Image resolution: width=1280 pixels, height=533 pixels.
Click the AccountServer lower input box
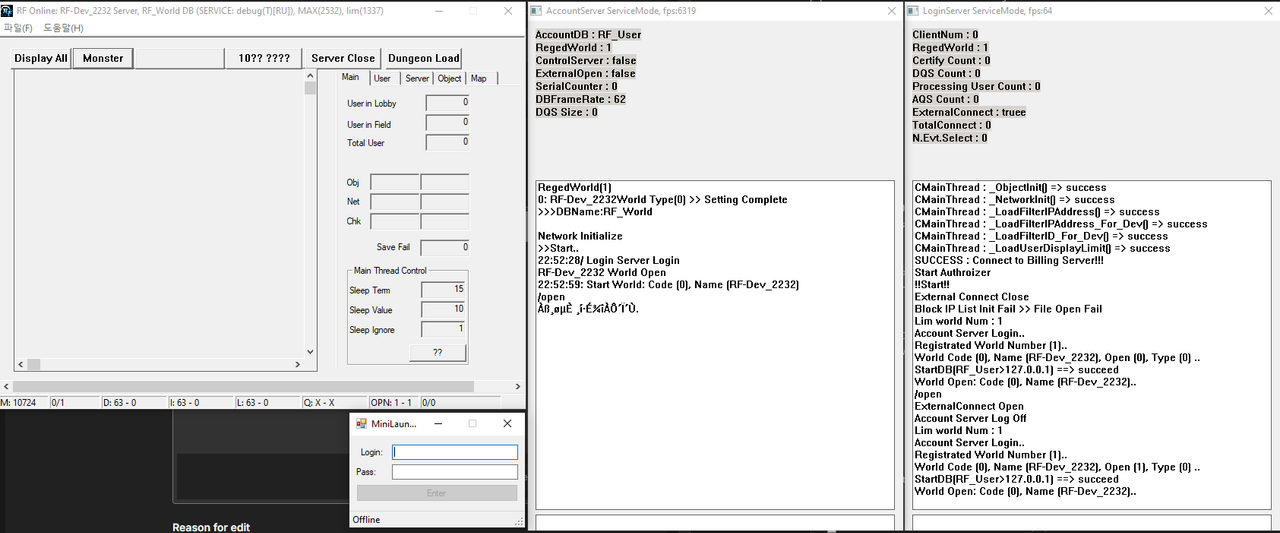tap(715, 523)
